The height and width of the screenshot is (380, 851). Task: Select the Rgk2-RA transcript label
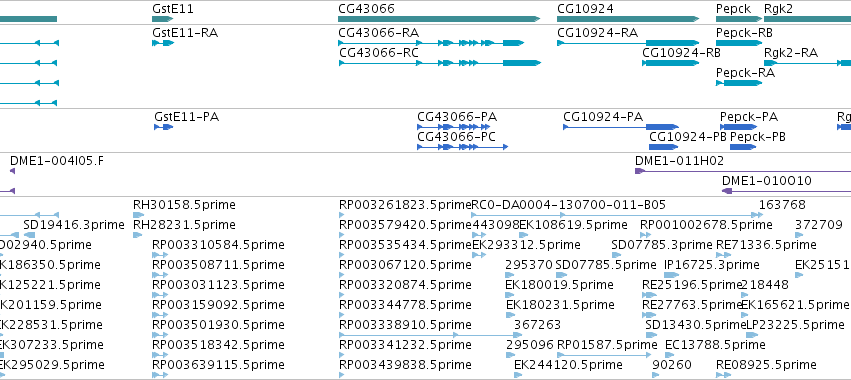click(x=791, y=53)
